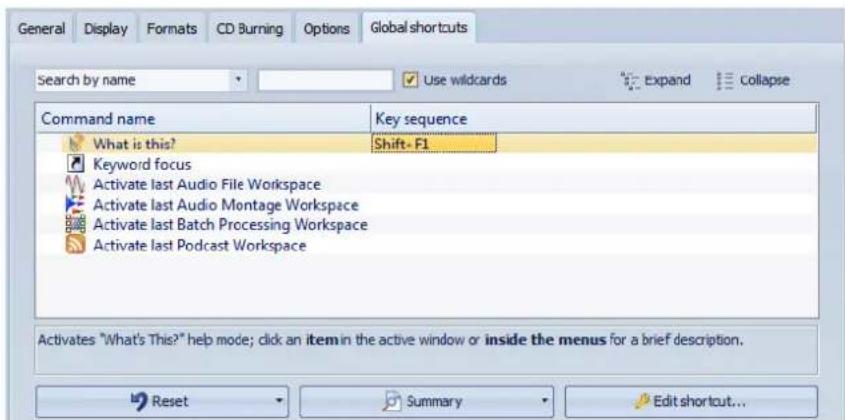Click the What is this? help icon
The width and height of the screenshot is (845, 420).
[x=75, y=143]
